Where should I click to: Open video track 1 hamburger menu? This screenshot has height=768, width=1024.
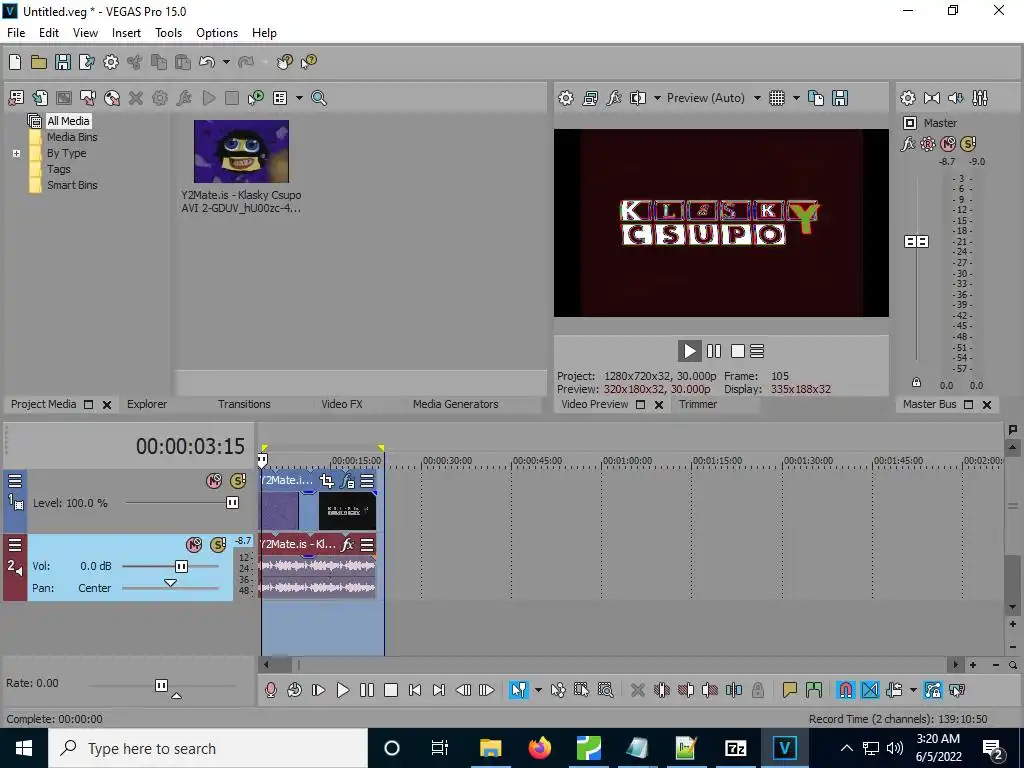tap(15, 481)
